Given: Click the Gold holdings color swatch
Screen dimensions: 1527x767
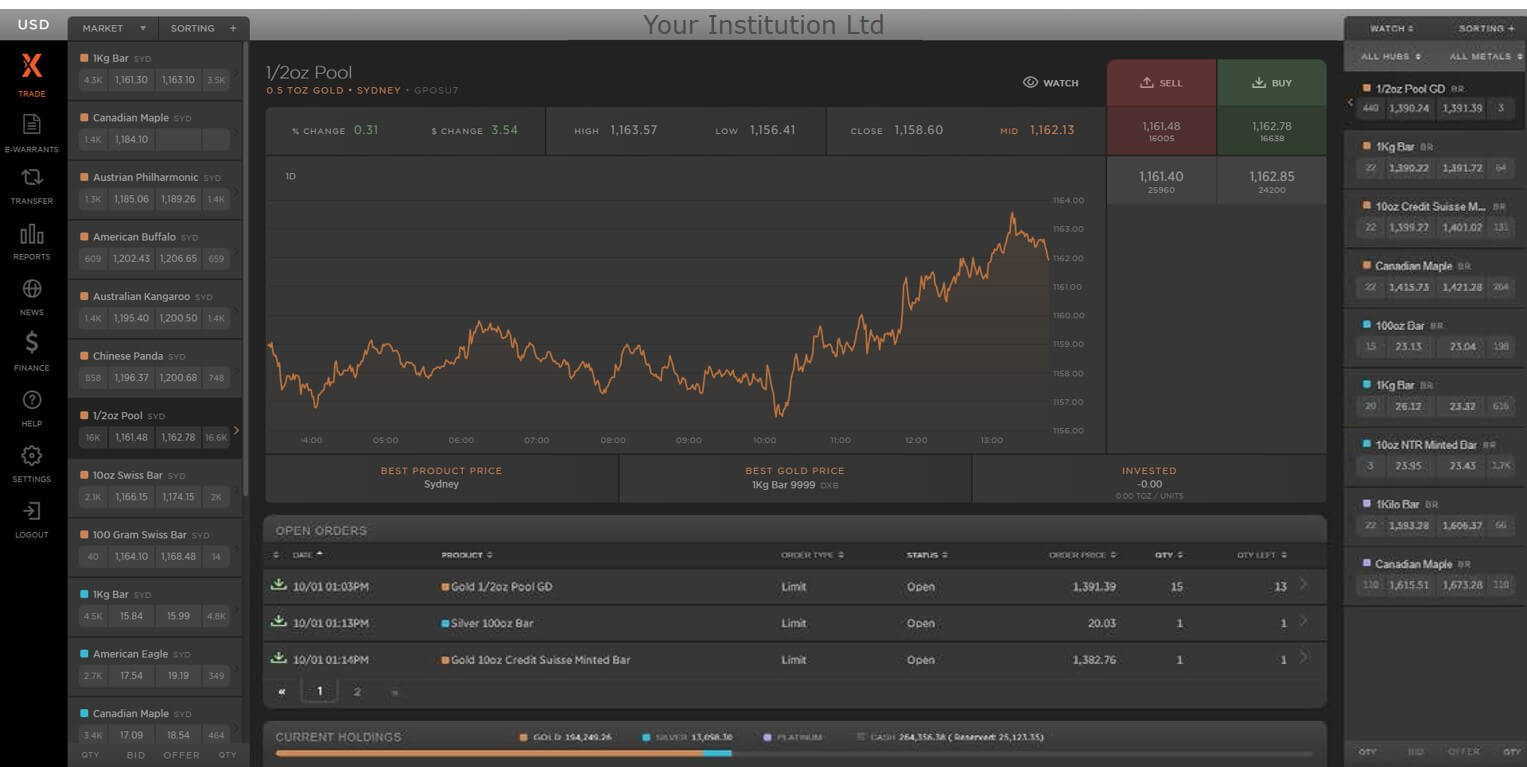Looking at the screenshot, I should pos(523,738).
